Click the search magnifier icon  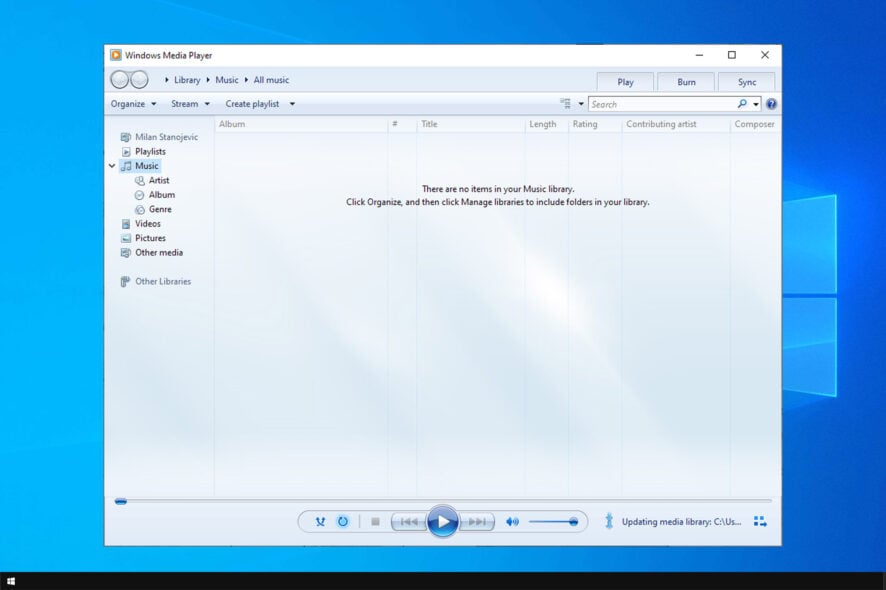pos(742,104)
